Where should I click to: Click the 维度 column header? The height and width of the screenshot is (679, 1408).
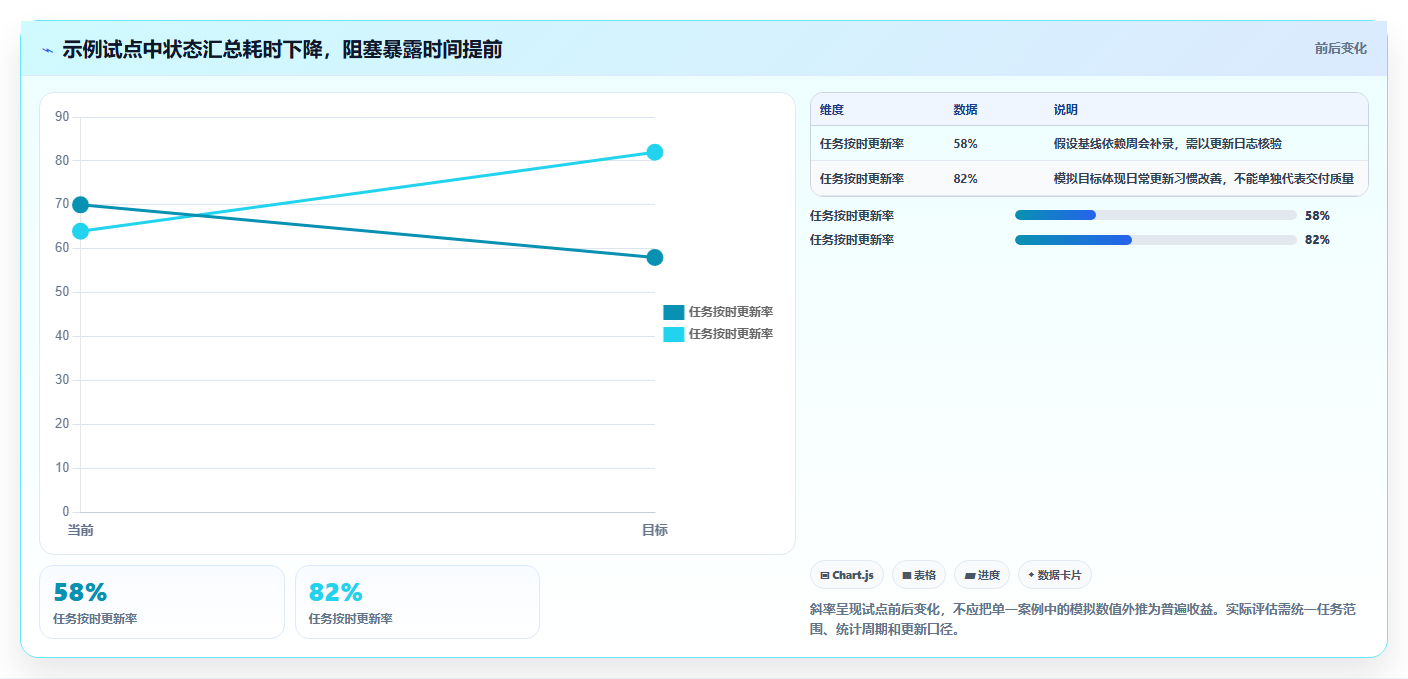832,110
